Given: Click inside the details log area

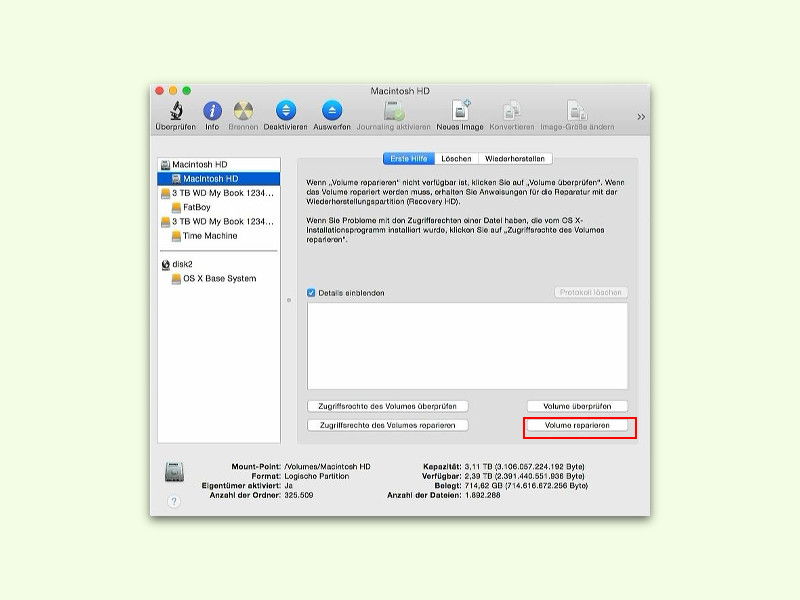Looking at the screenshot, I should coord(467,346).
